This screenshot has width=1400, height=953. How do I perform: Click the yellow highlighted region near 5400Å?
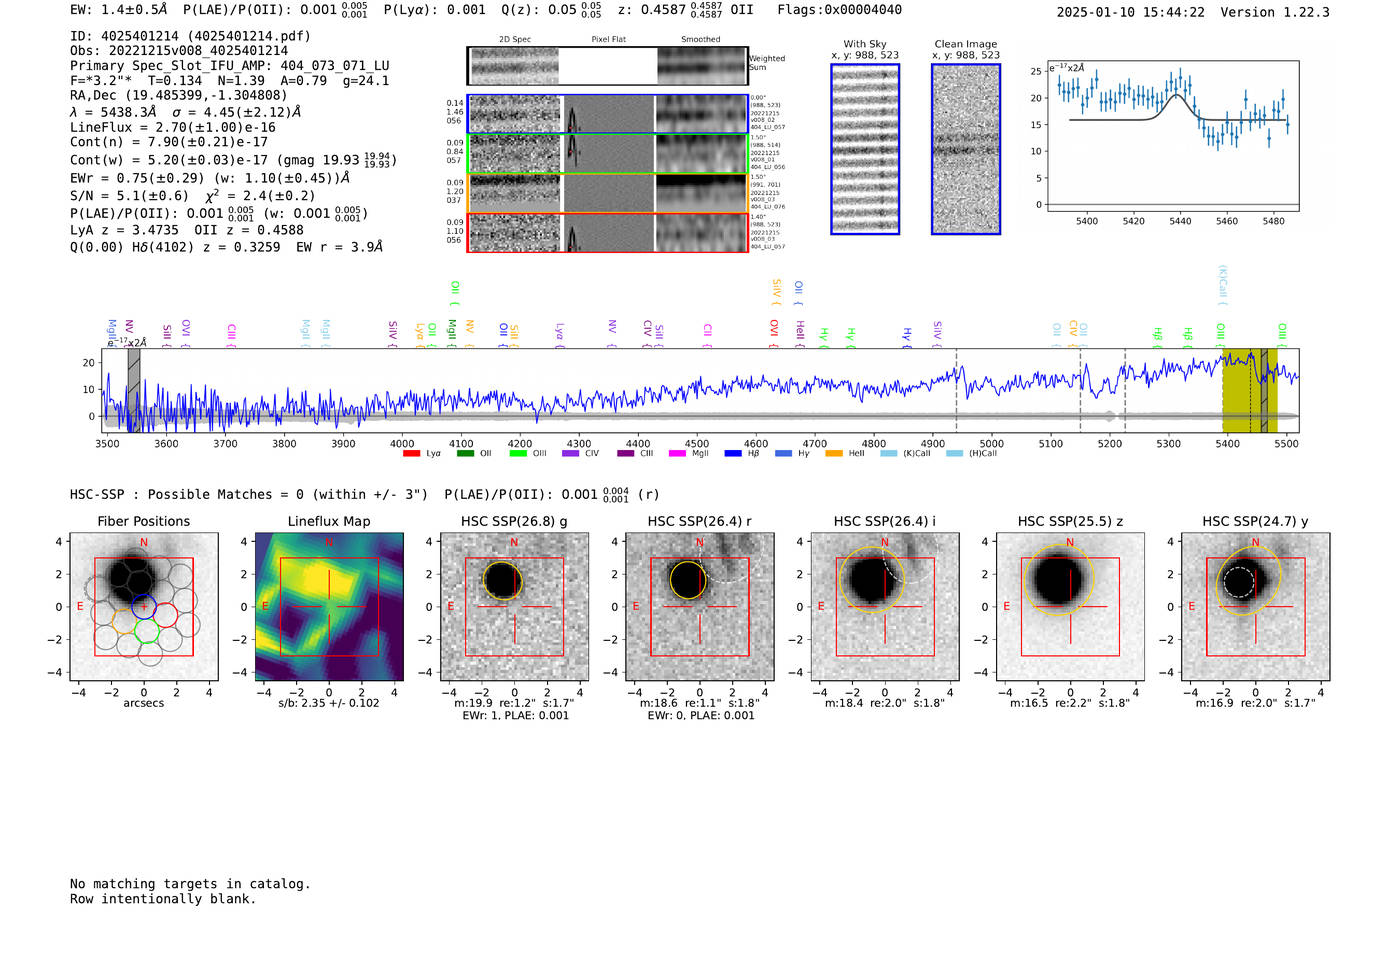point(1250,390)
